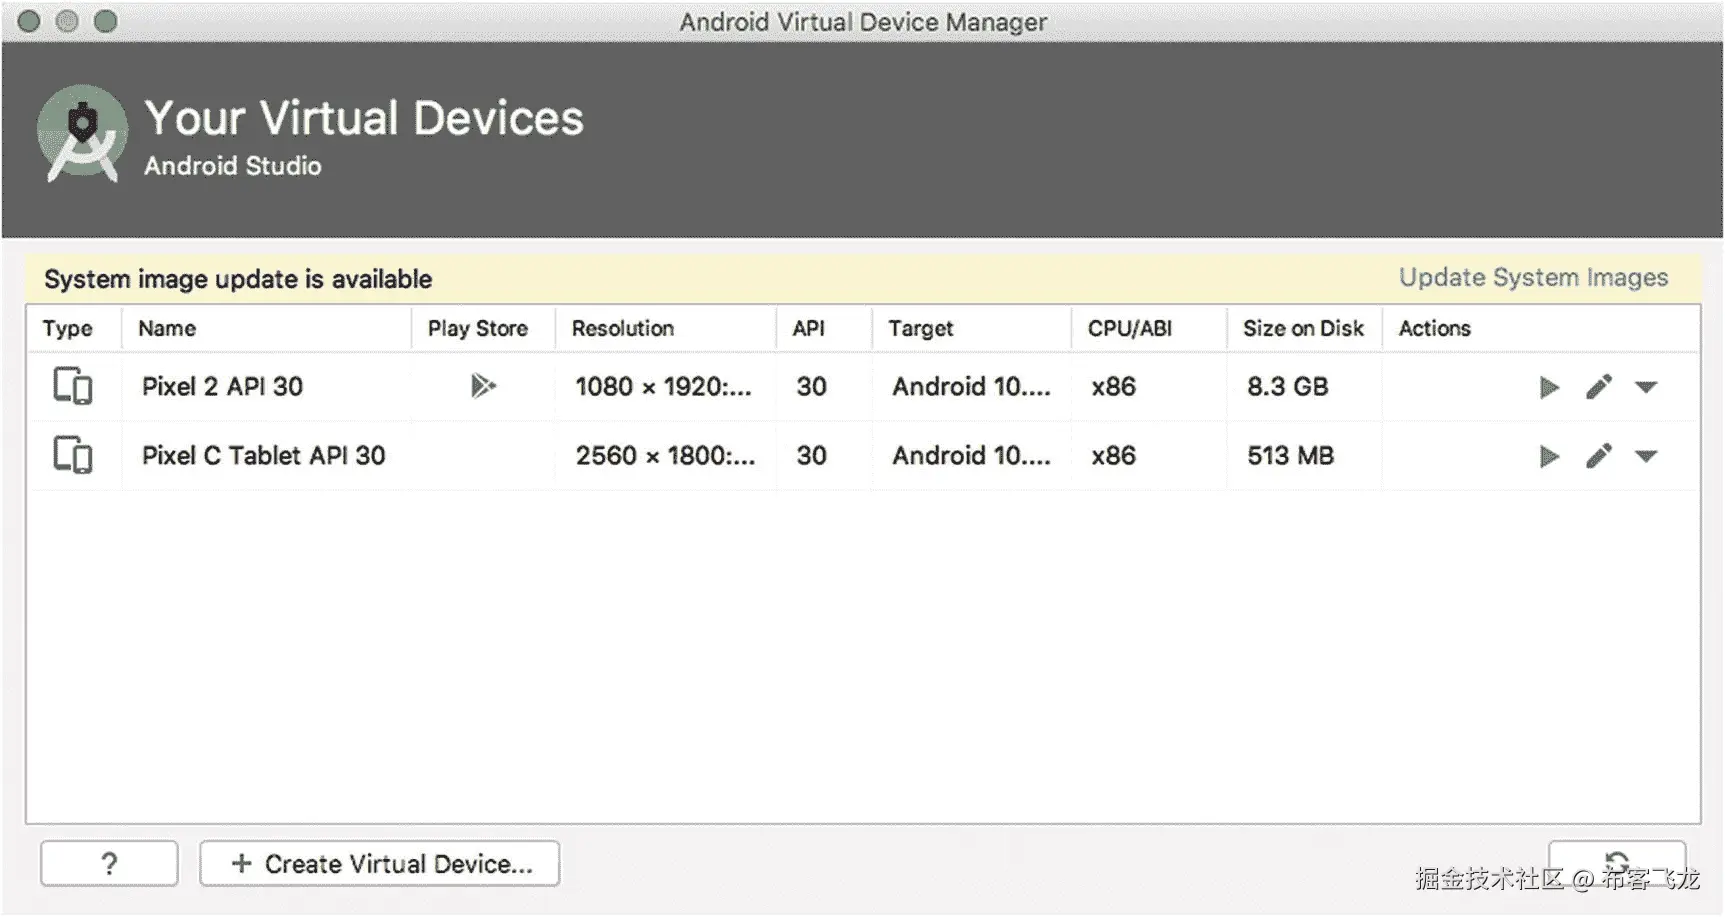This screenshot has width=1725, height=917.
Task: Click the Play Store icon for Pixel 2
Action: 483,386
